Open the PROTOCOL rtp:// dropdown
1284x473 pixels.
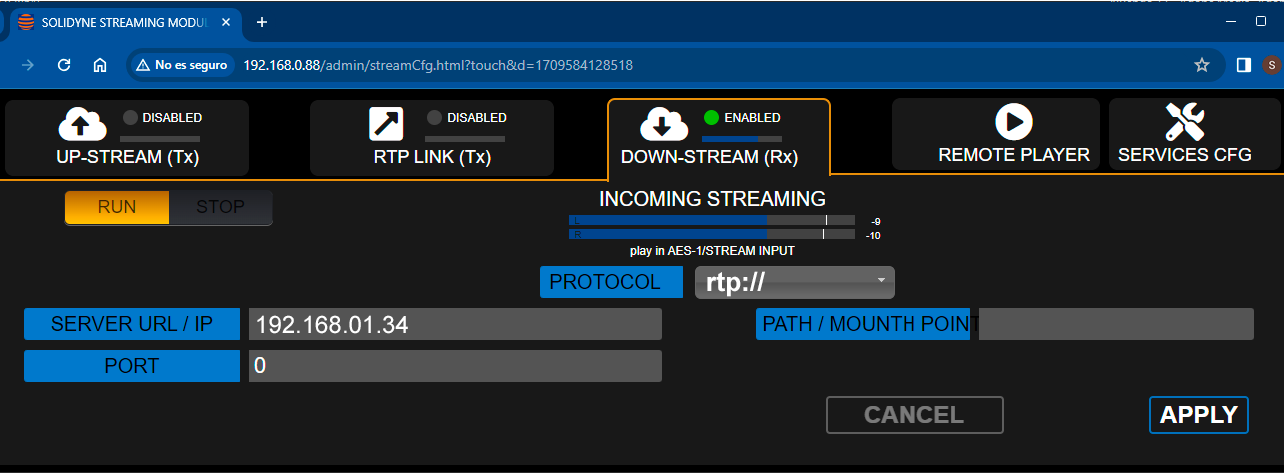point(795,282)
